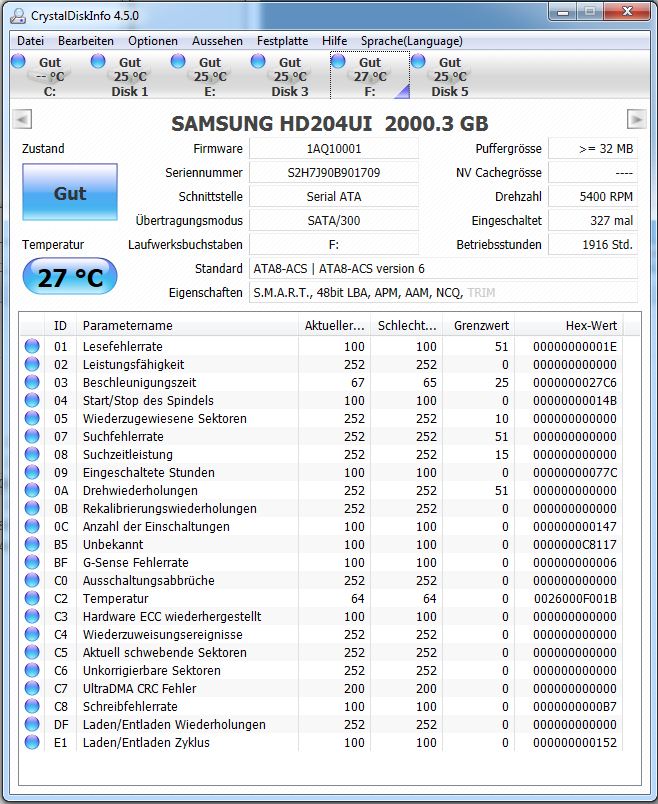Click disk title SAMSUNG HD204UI 2000.3 GB
The width and height of the screenshot is (658, 804).
click(x=329, y=123)
